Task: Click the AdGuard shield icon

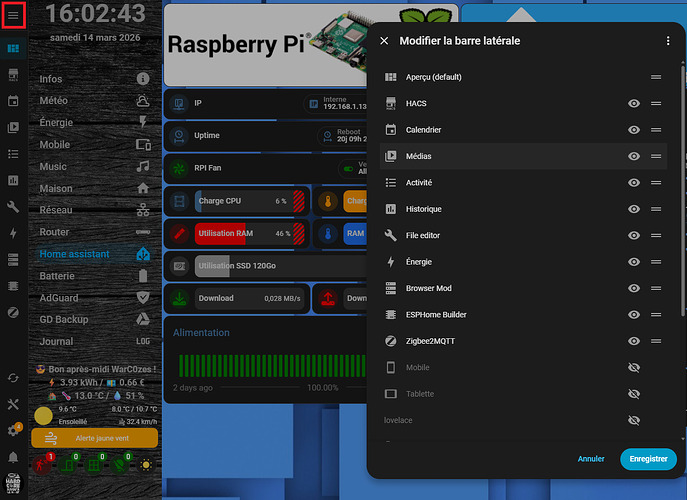Action: click(x=143, y=297)
